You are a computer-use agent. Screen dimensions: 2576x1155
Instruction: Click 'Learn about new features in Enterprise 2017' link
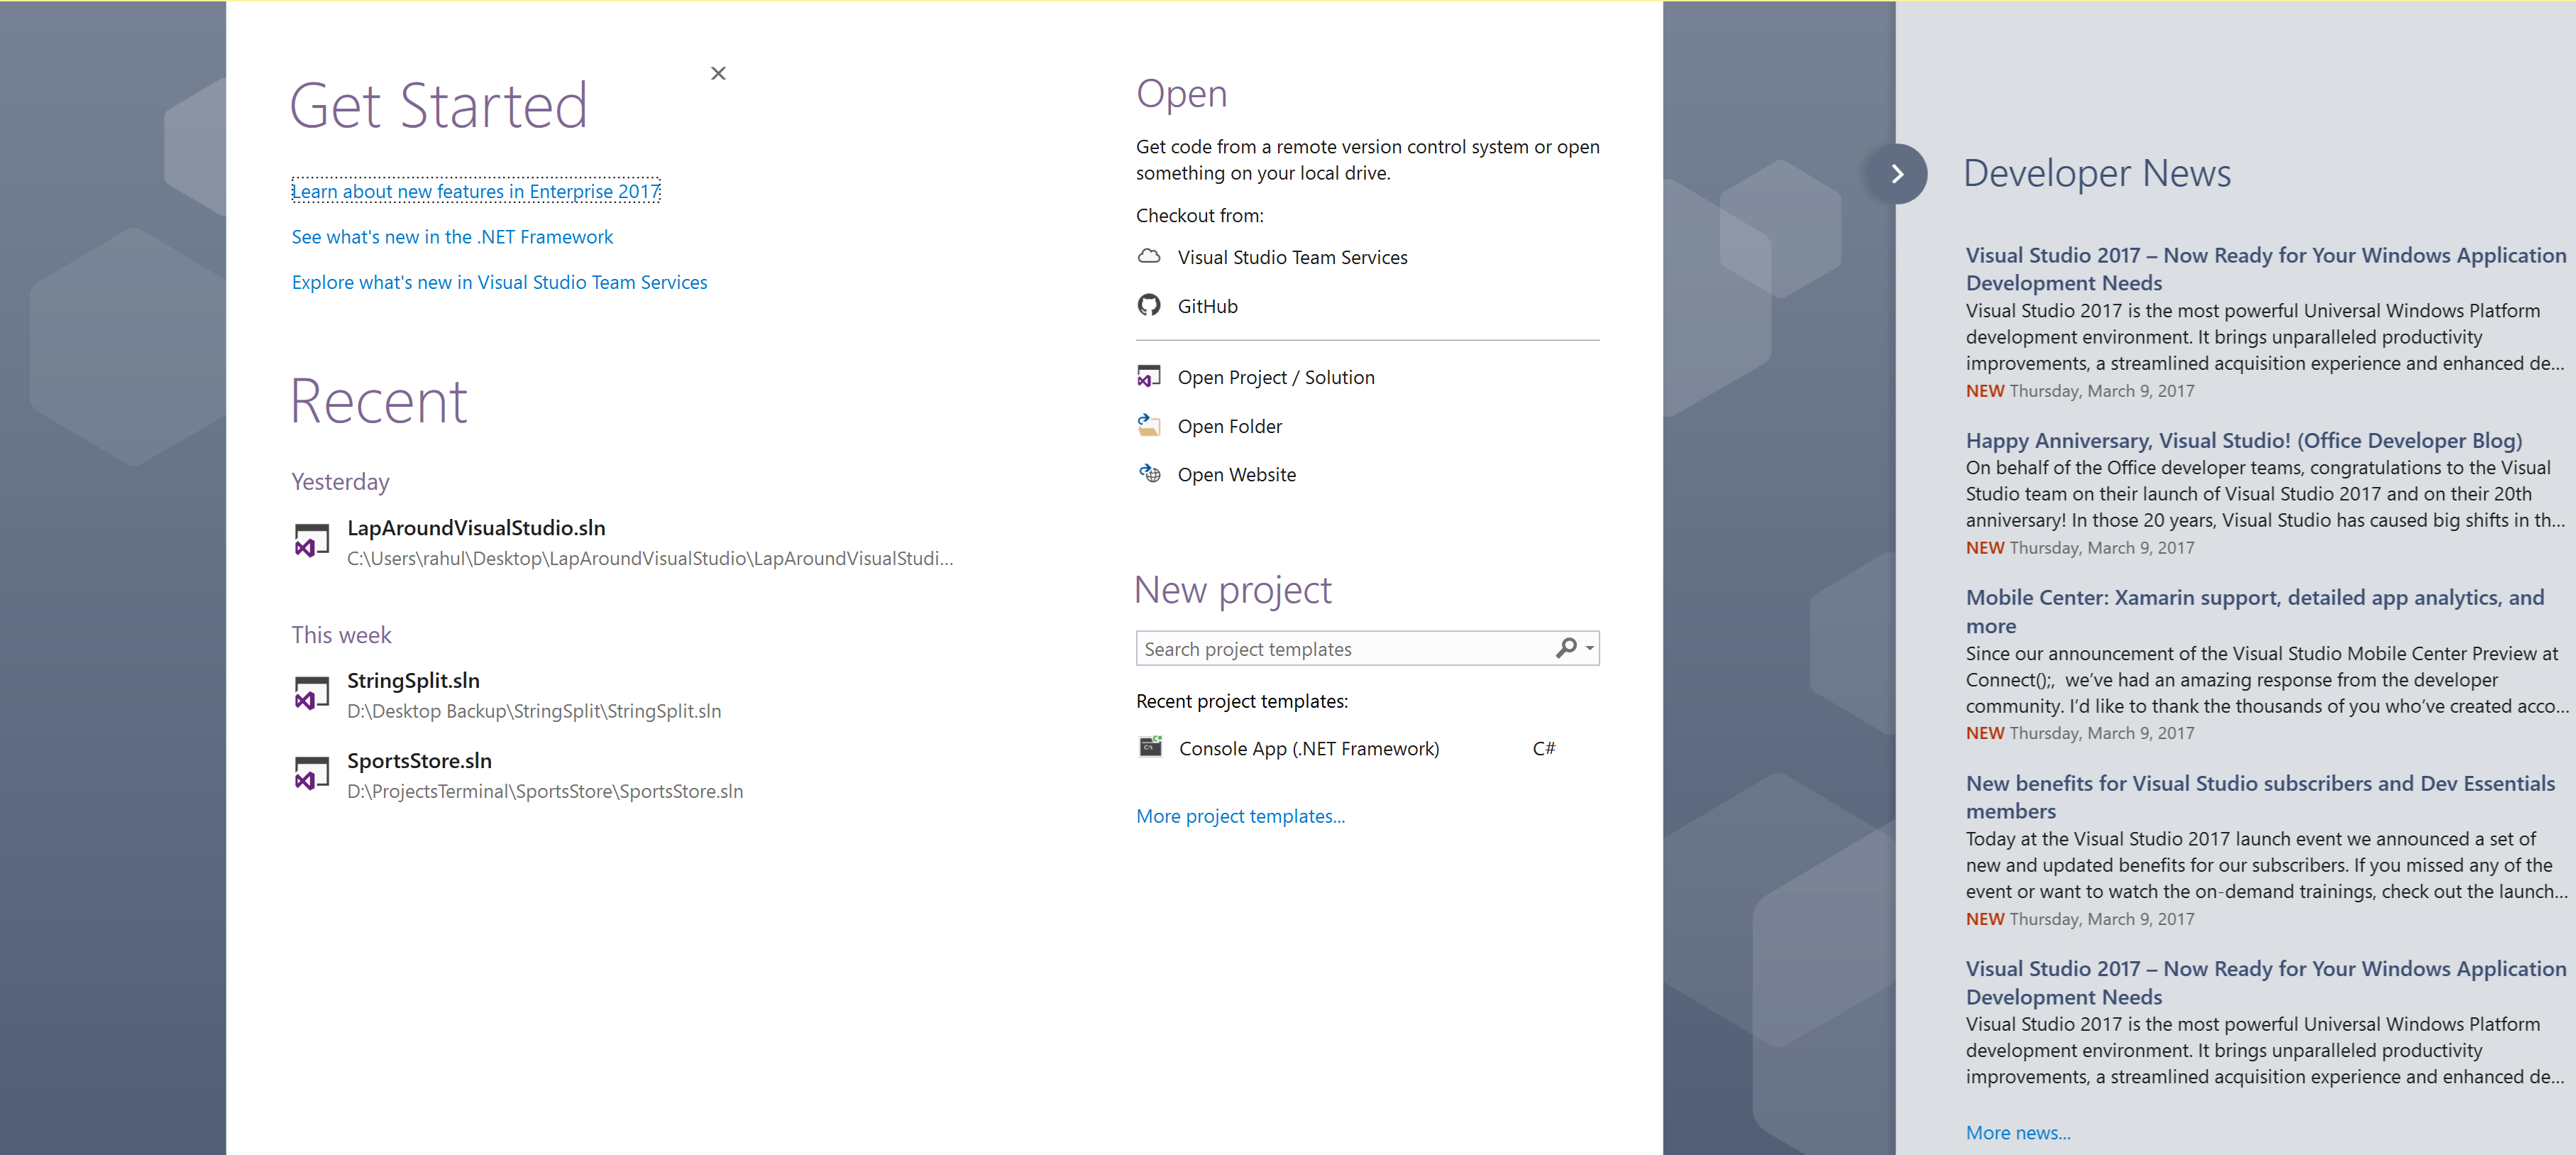476,190
